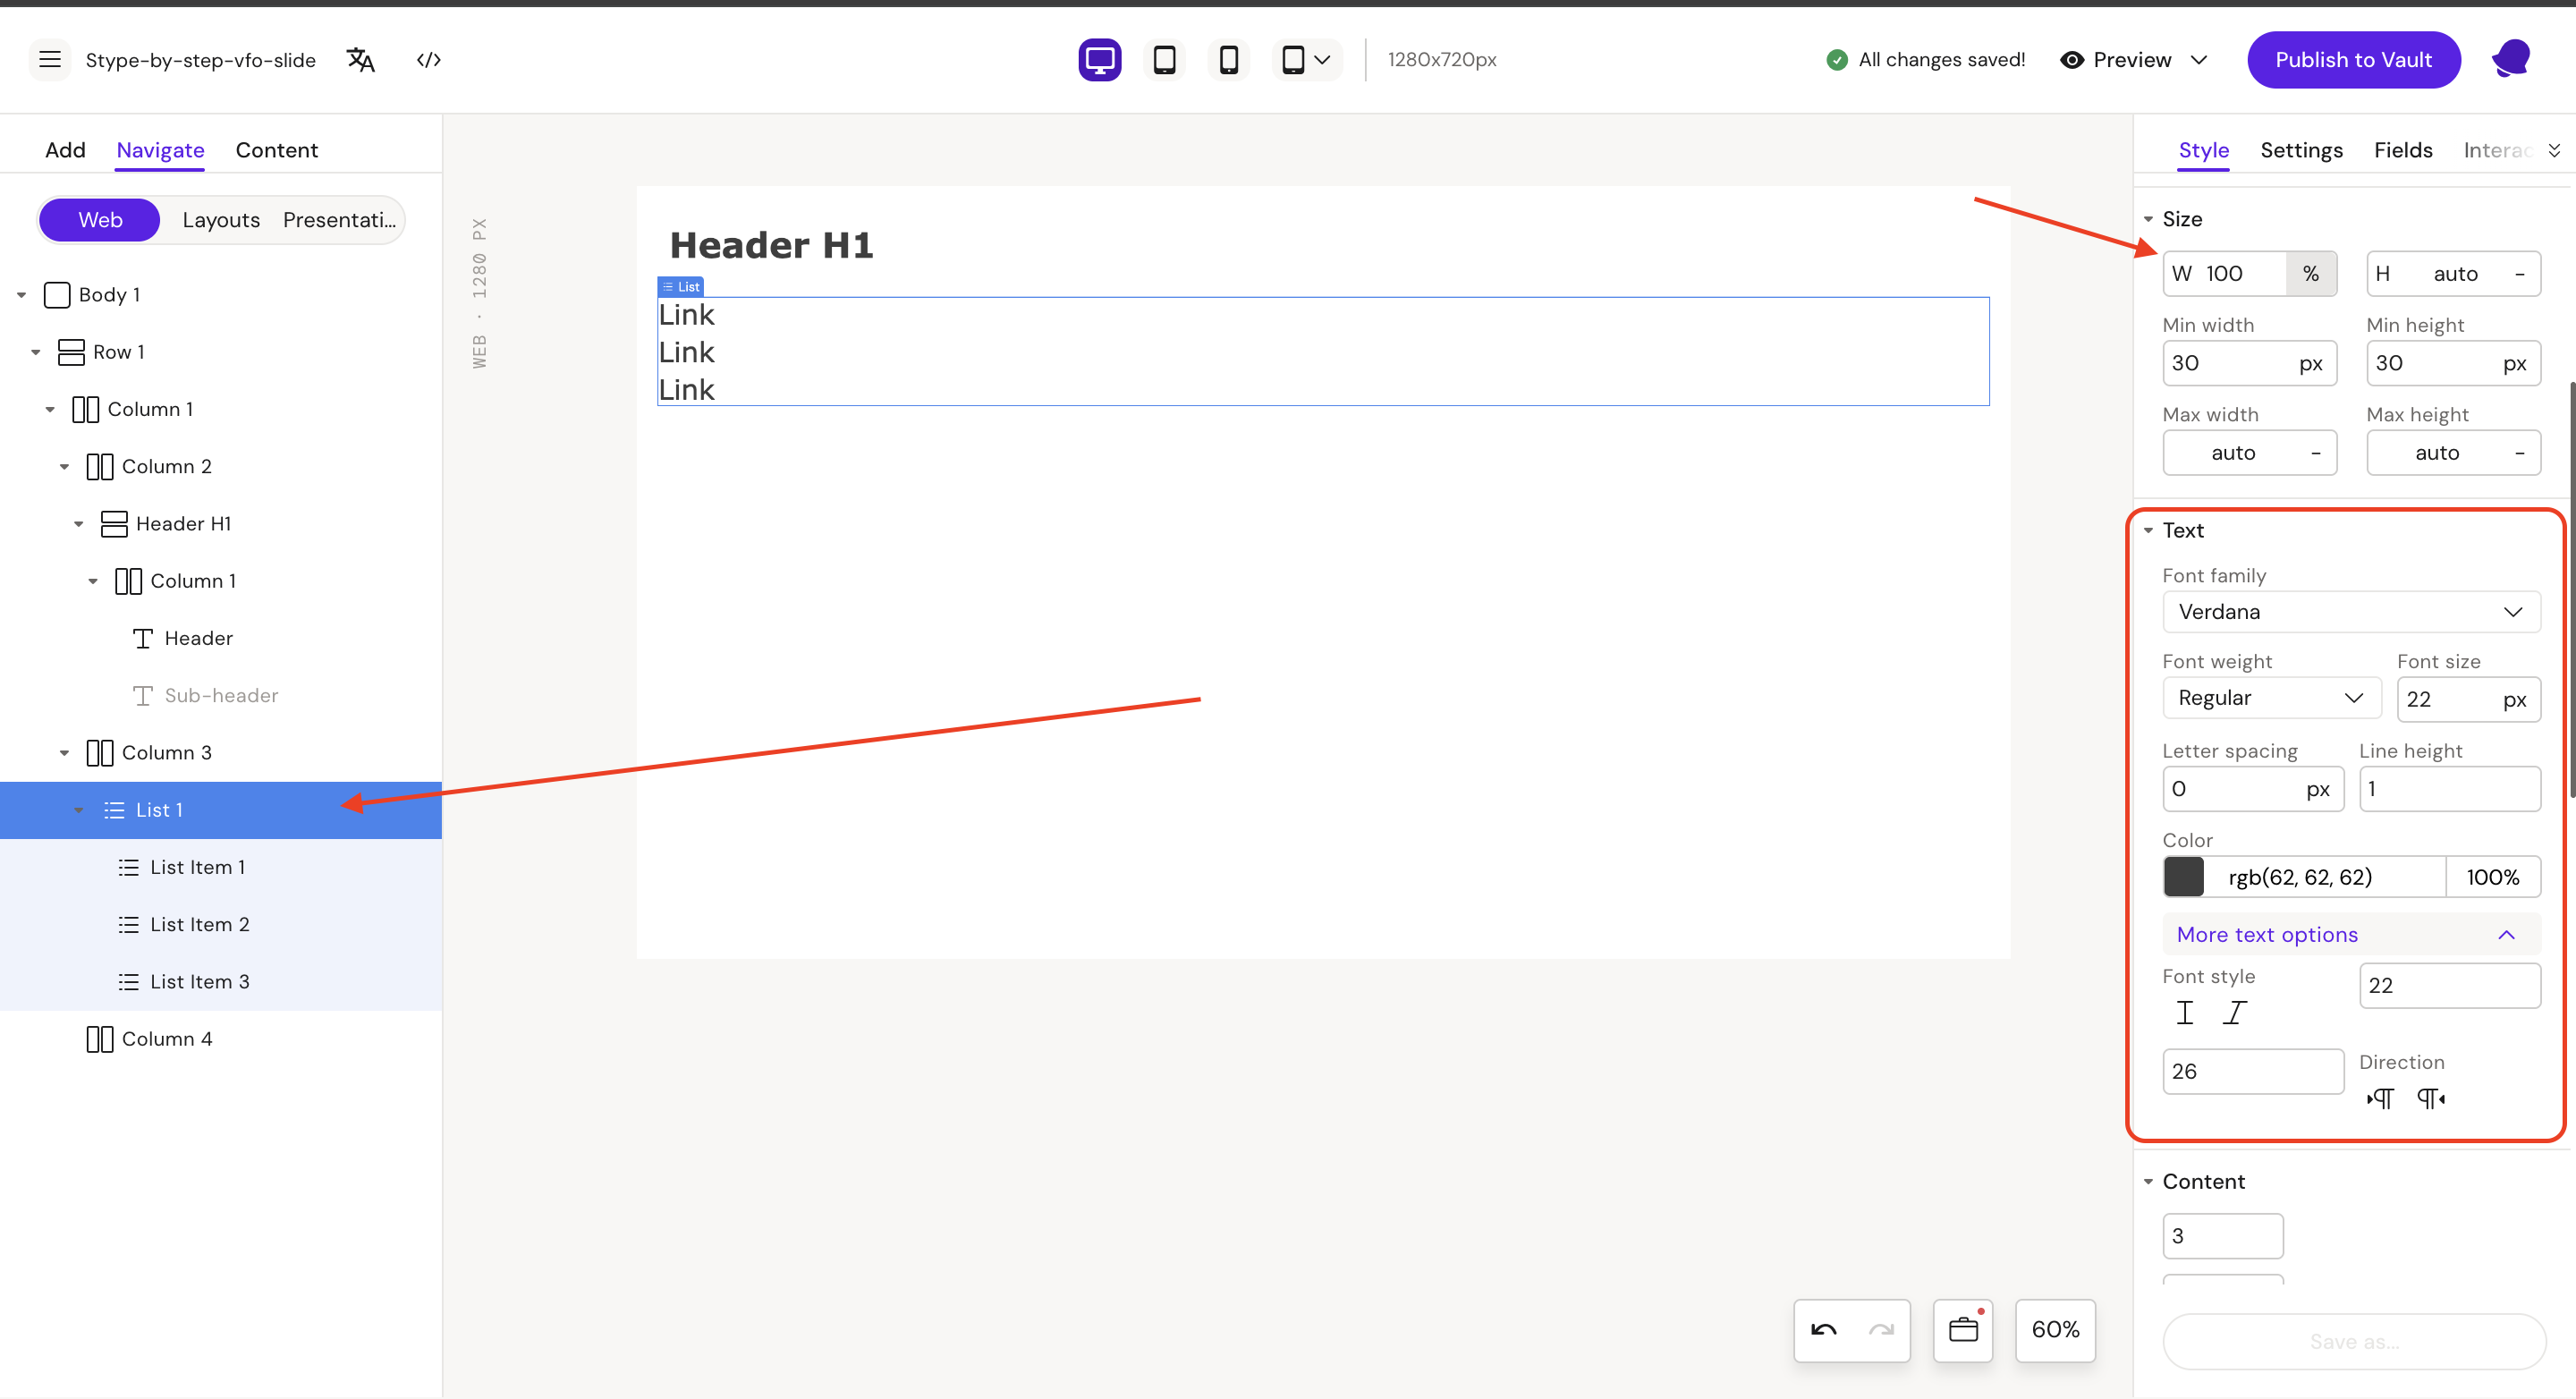Viewport: 2576px width, 1399px height.
Task: Open the Preview options chevron
Action: (2198, 60)
